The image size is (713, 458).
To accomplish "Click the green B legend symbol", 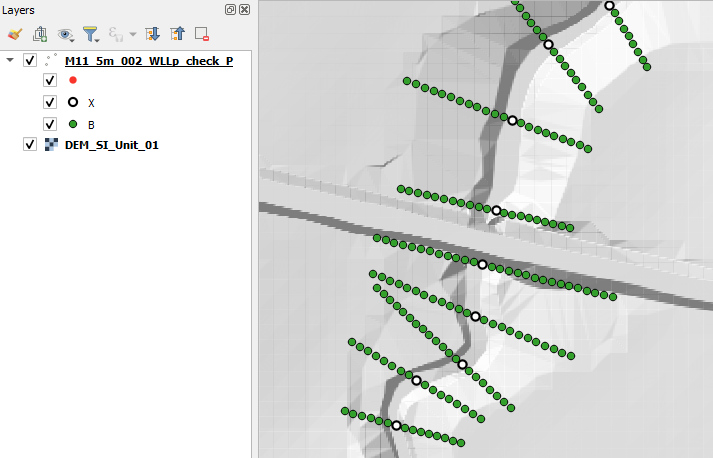I will point(73,124).
